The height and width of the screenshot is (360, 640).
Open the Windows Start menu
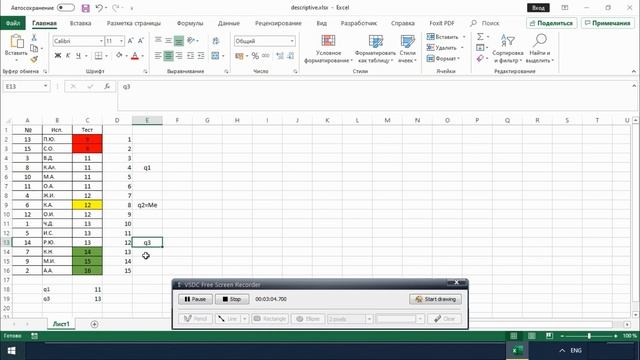click(11, 351)
